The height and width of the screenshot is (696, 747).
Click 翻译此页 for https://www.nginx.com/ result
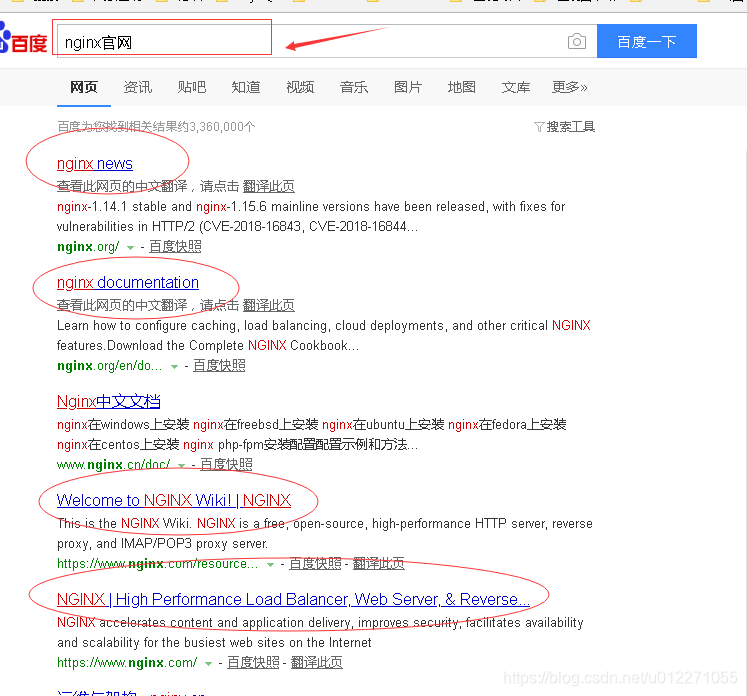click(316, 663)
